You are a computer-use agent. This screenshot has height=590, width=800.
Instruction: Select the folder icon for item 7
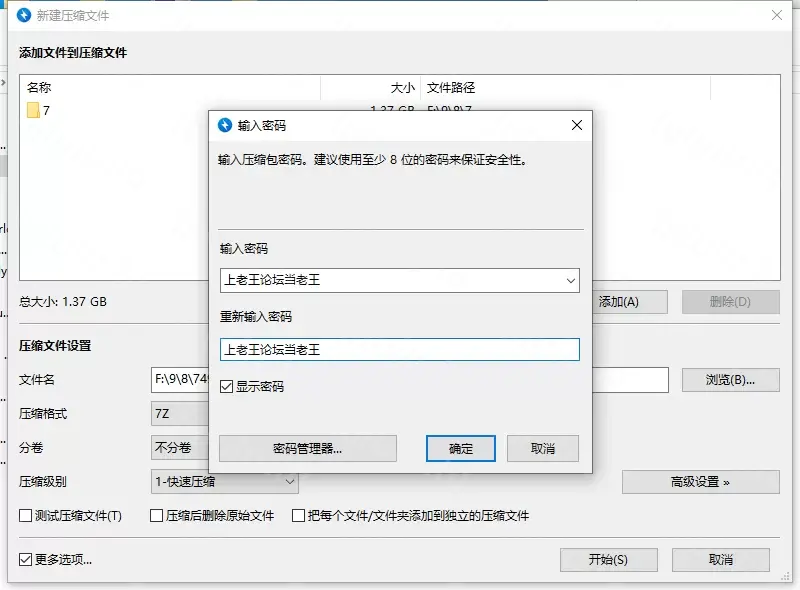[x=33, y=110]
